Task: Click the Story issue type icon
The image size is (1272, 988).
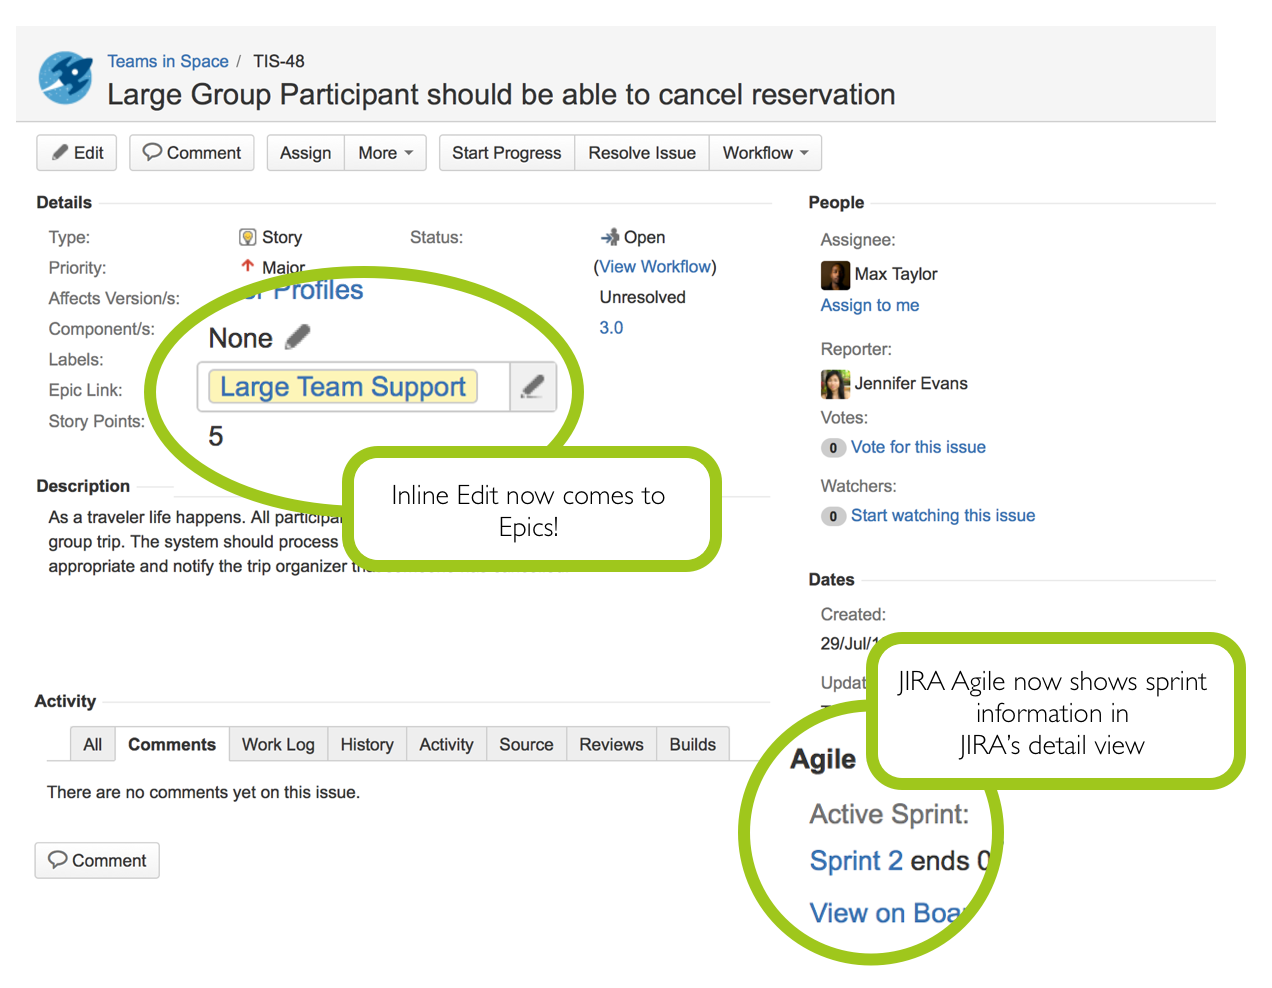Action: coord(248,237)
